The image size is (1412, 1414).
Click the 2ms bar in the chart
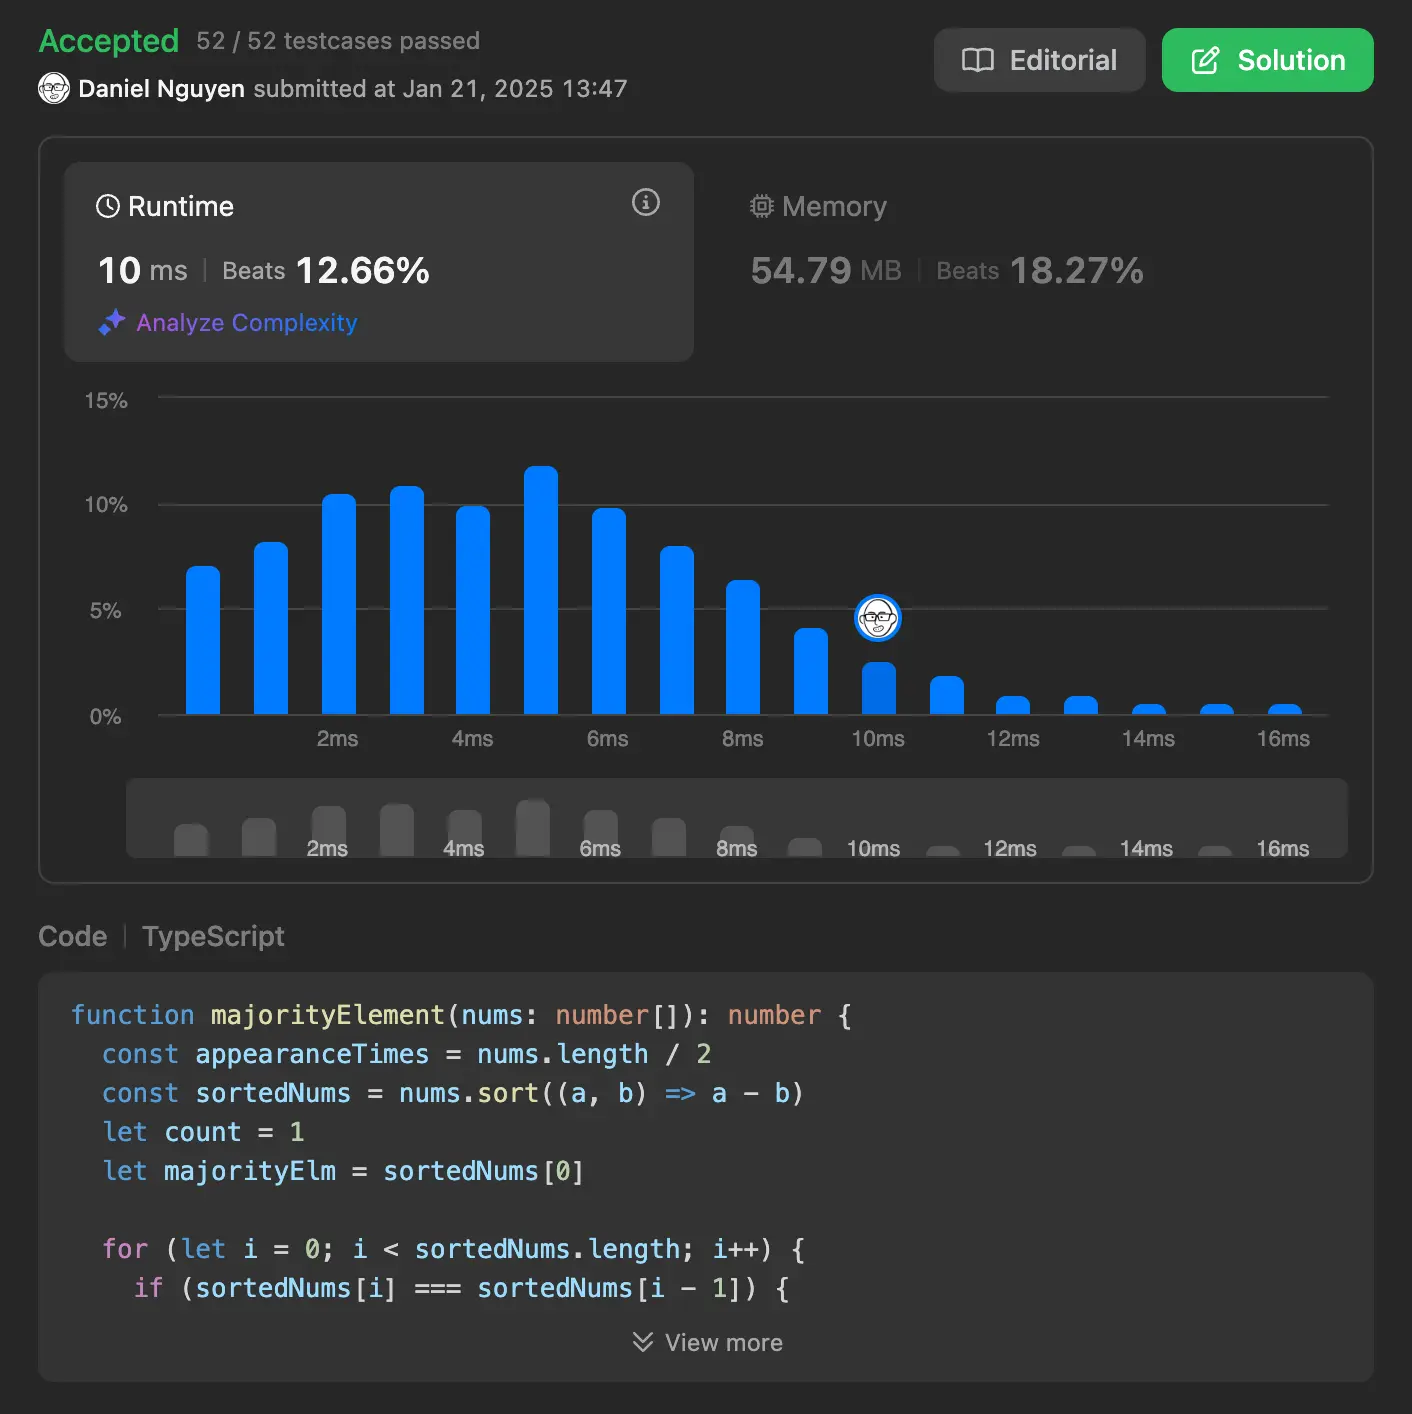[x=339, y=604]
